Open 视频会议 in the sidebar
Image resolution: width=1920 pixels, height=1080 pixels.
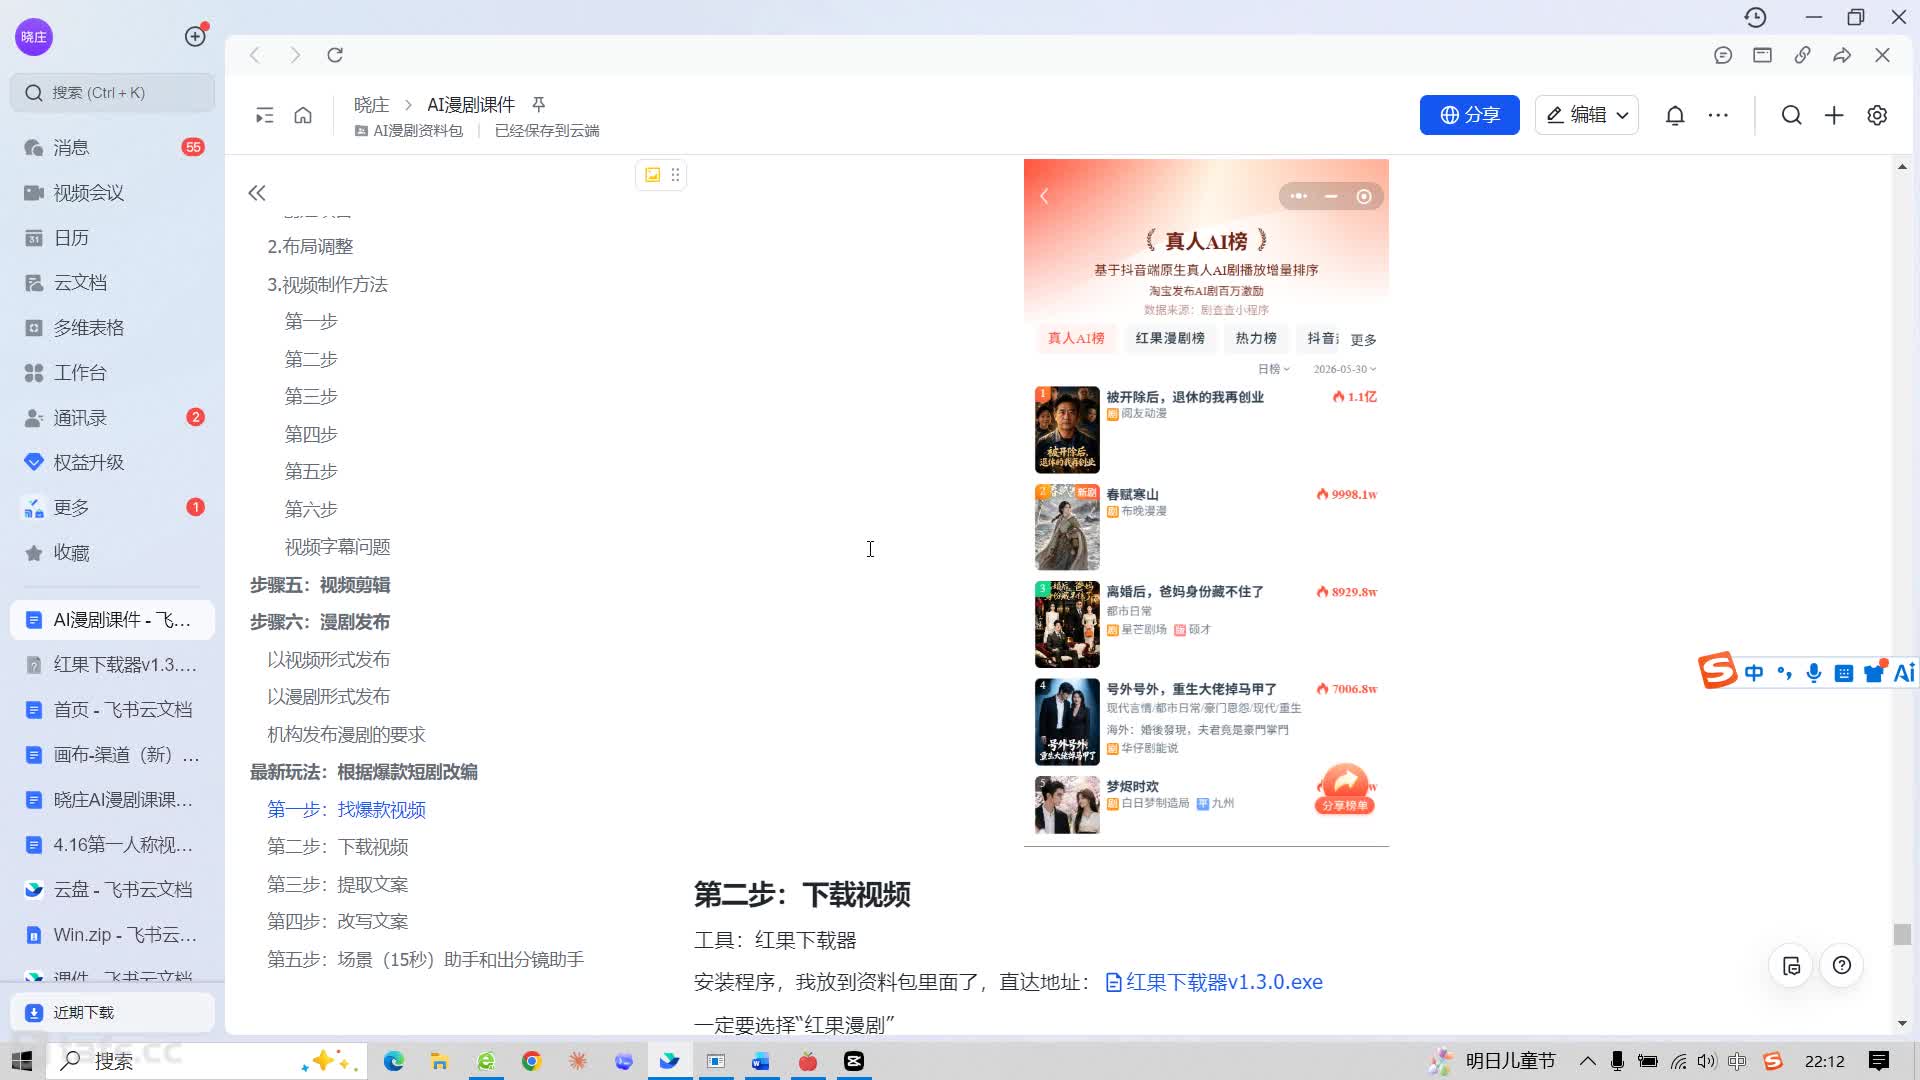[112, 192]
